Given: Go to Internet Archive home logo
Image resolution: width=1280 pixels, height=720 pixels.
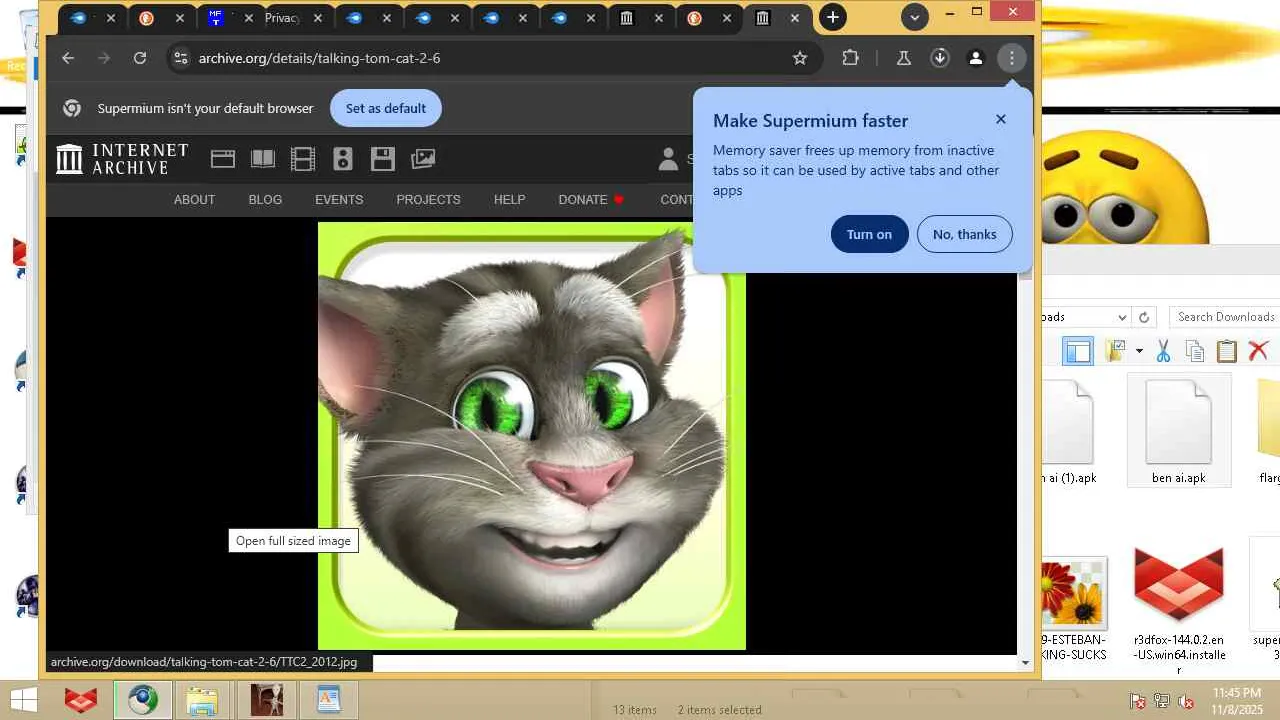Looking at the screenshot, I should pos(122,158).
